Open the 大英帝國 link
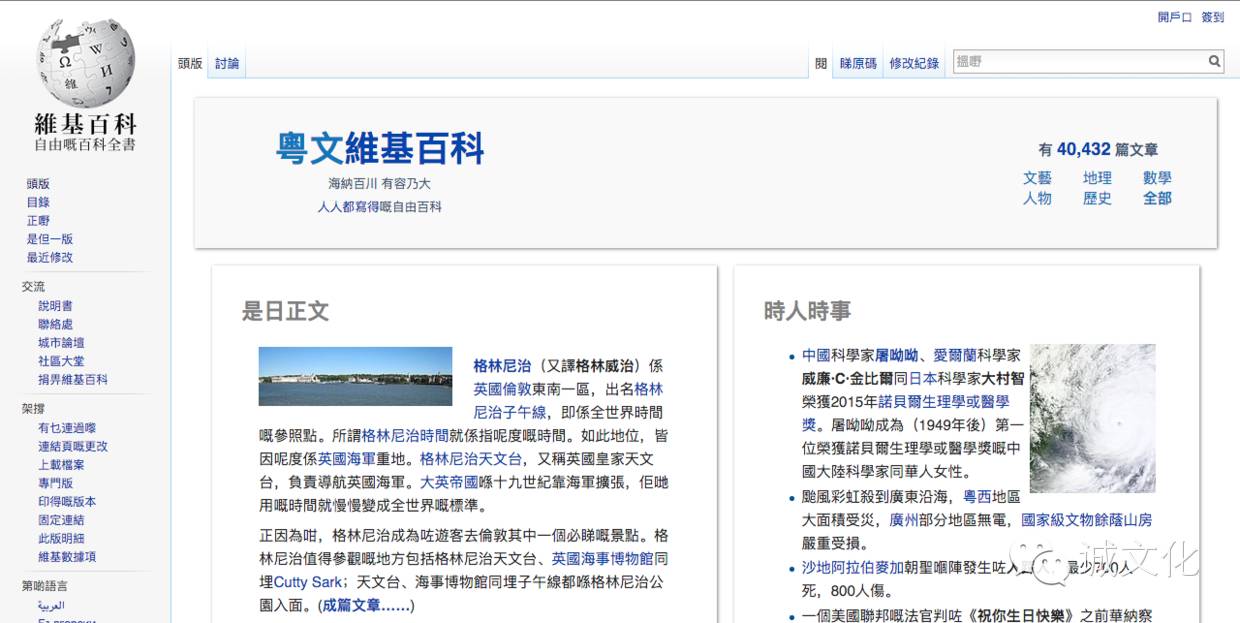Screen dimensions: 1240x623 pos(449,482)
